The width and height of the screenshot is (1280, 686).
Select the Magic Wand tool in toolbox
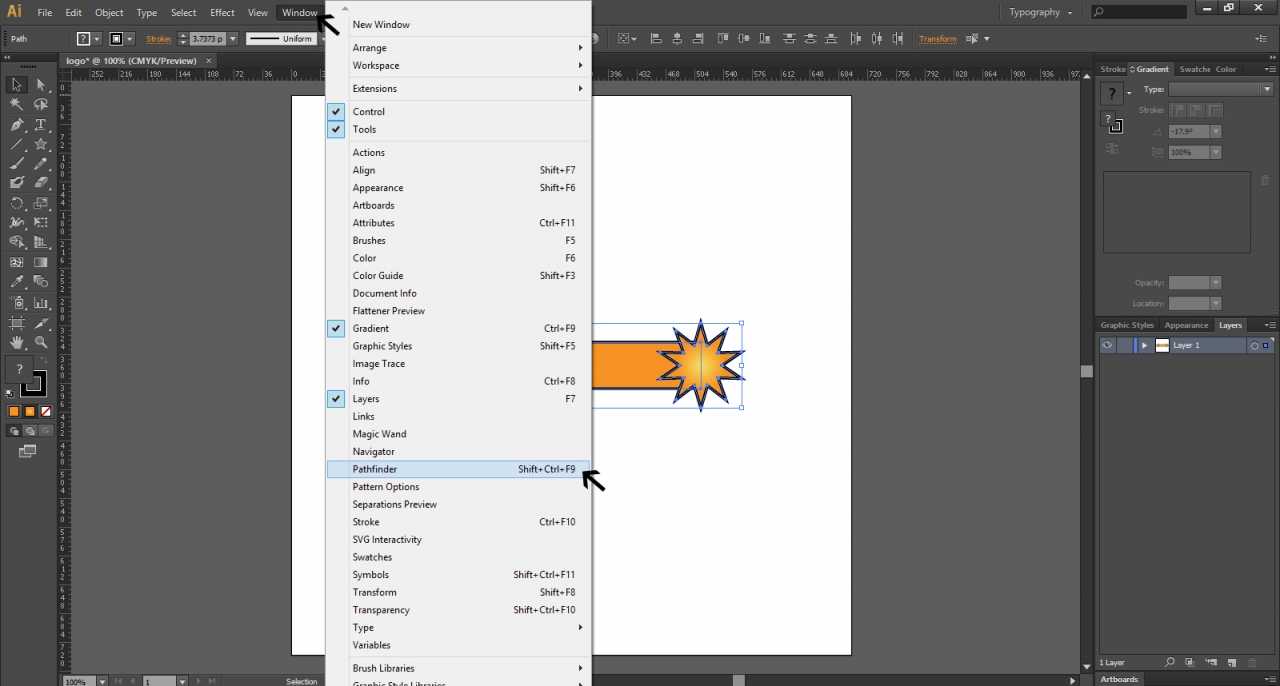17,105
